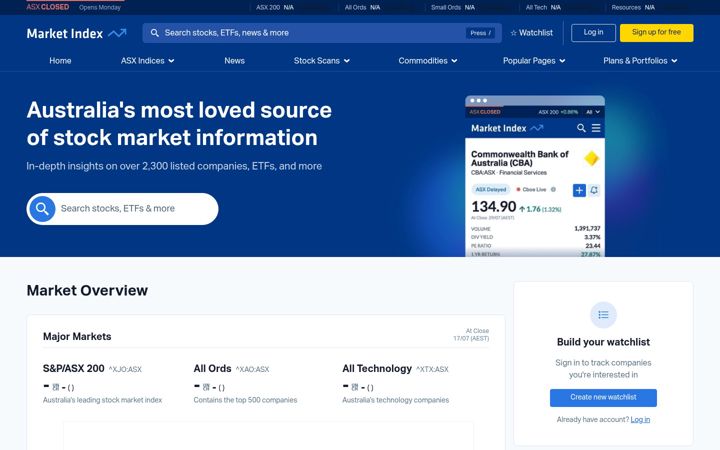Click the Log in button

[x=593, y=33]
